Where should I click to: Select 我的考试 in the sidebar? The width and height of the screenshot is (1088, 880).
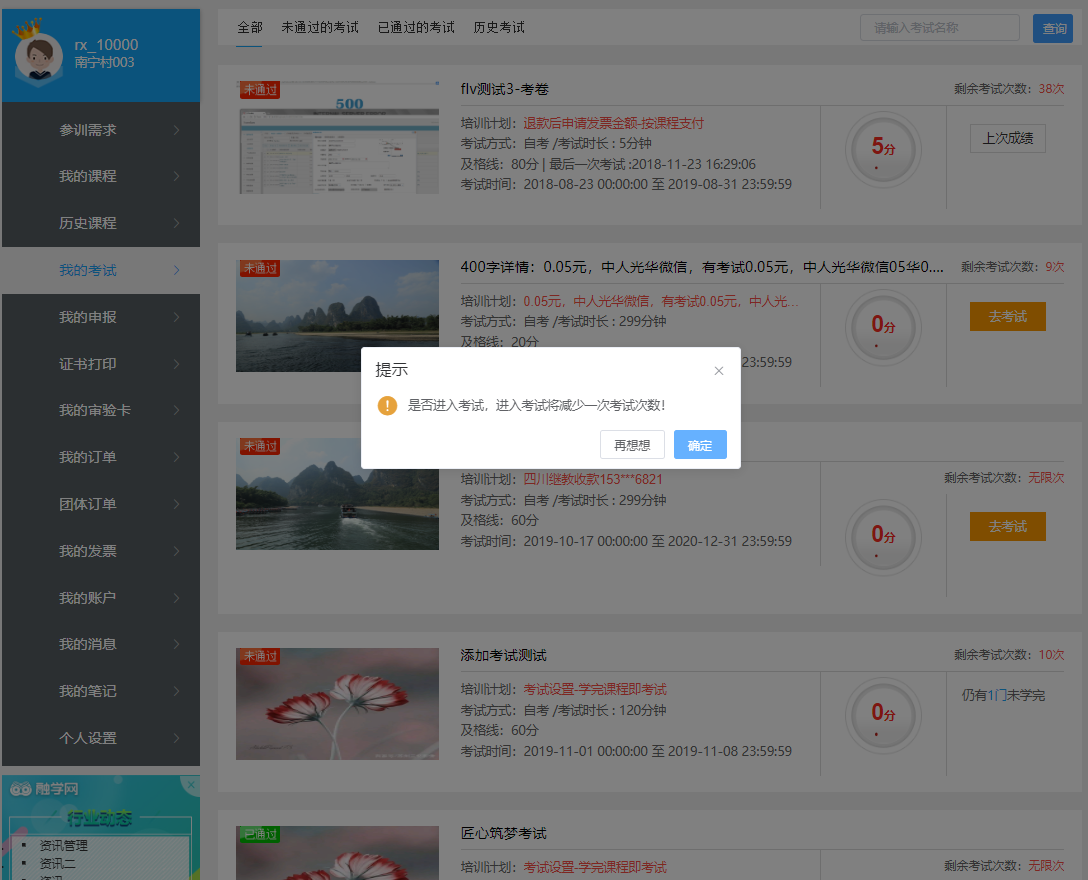[x=101, y=270]
